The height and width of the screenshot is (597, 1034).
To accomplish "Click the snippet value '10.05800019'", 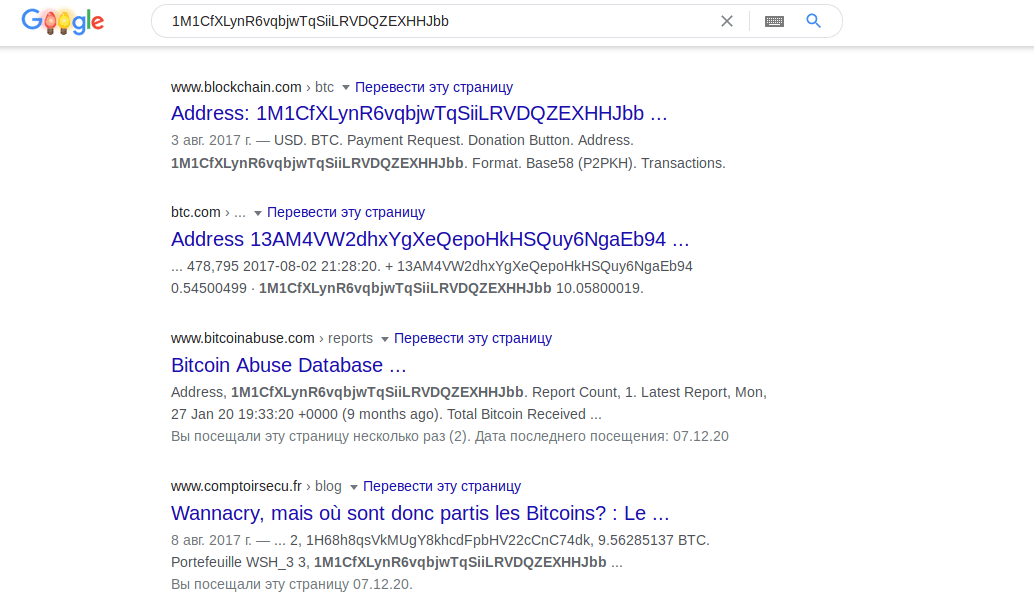I will point(599,288).
